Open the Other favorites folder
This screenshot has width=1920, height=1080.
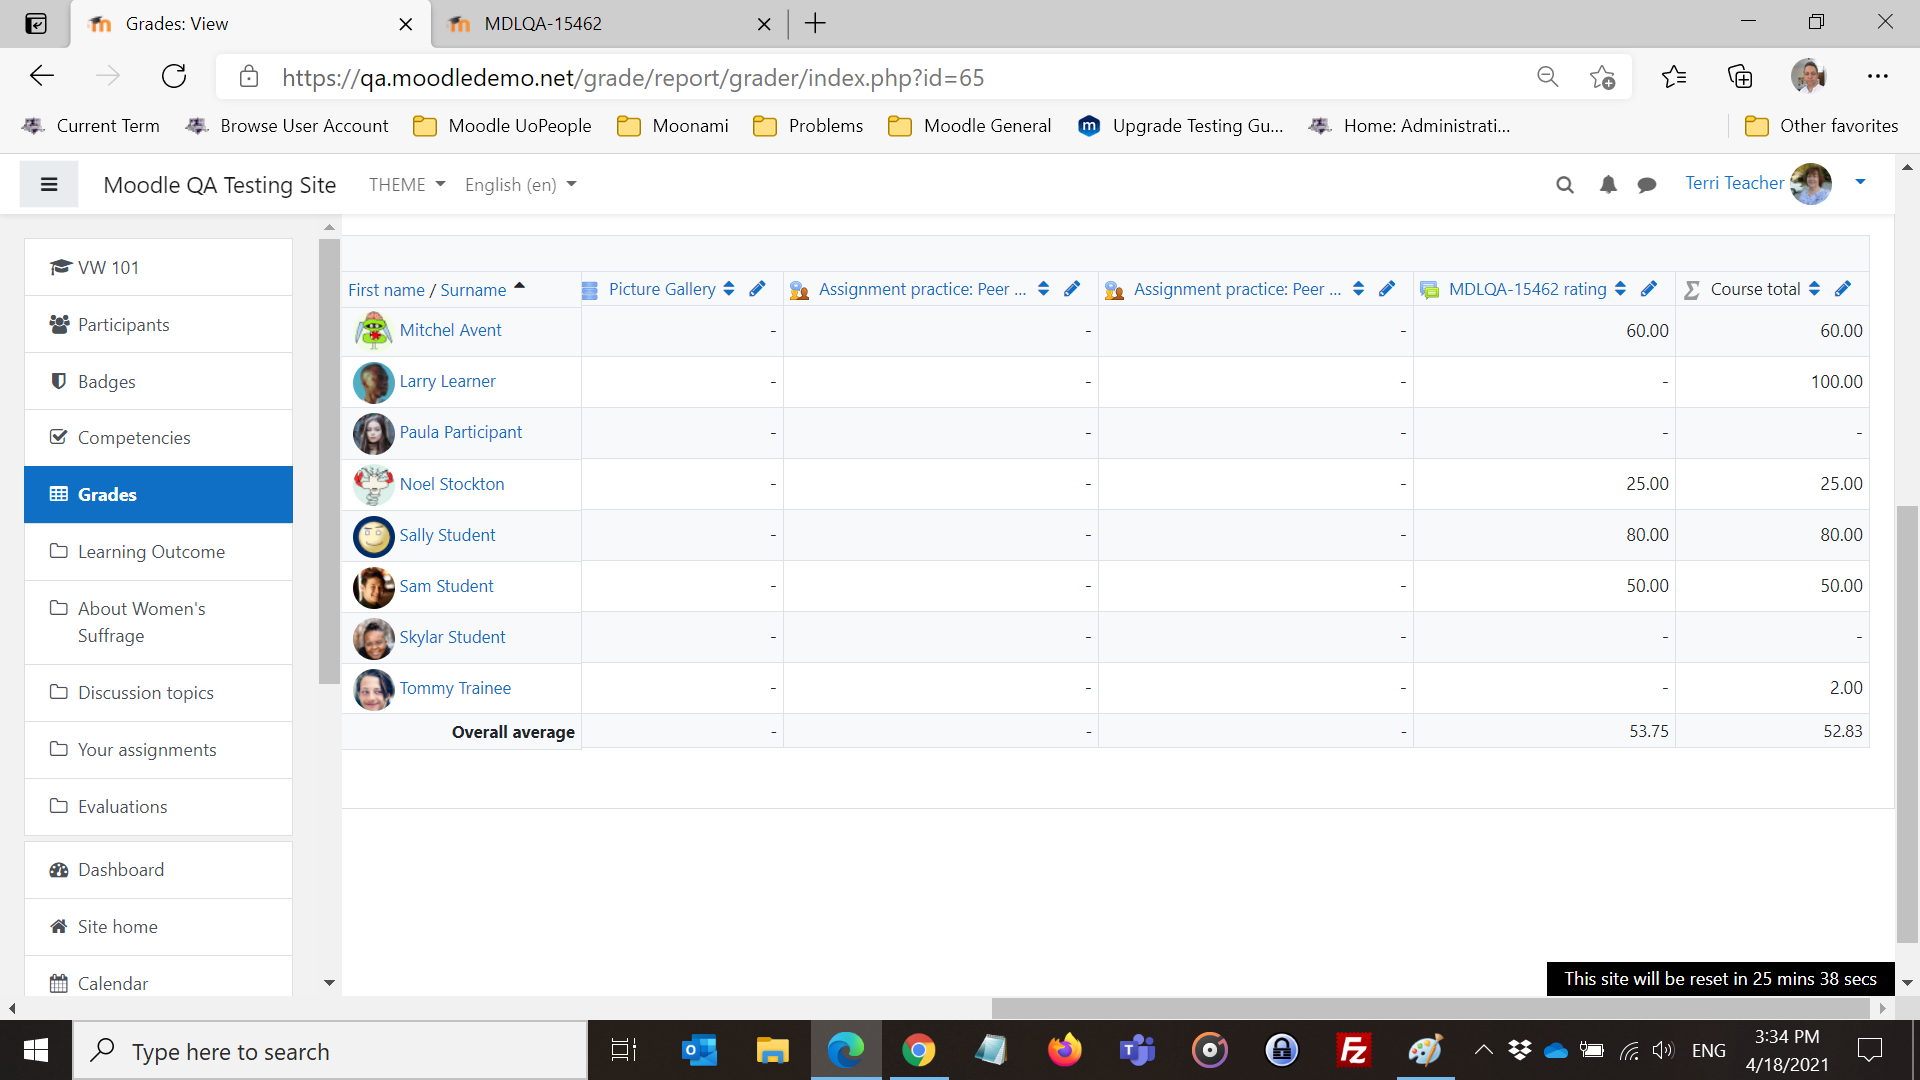pos(1821,126)
